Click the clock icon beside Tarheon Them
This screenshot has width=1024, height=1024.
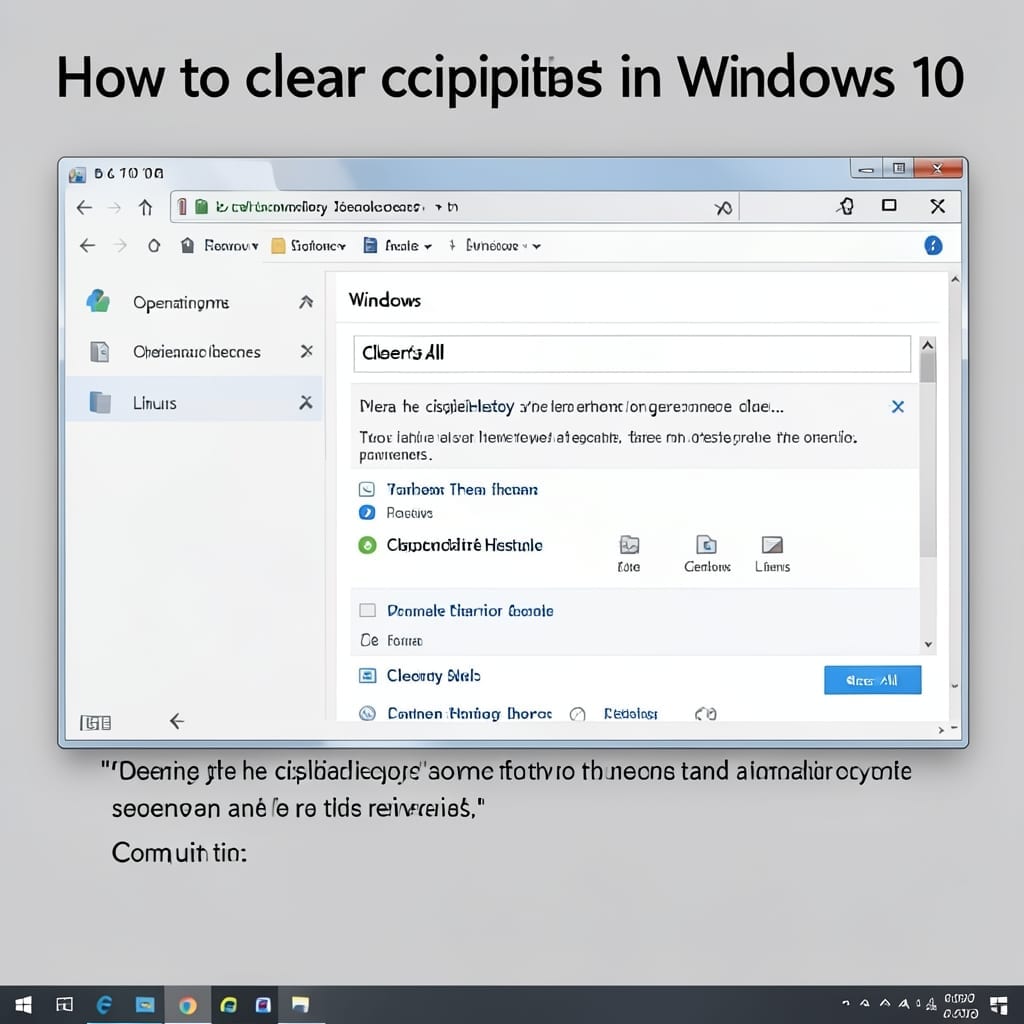coord(367,489)
